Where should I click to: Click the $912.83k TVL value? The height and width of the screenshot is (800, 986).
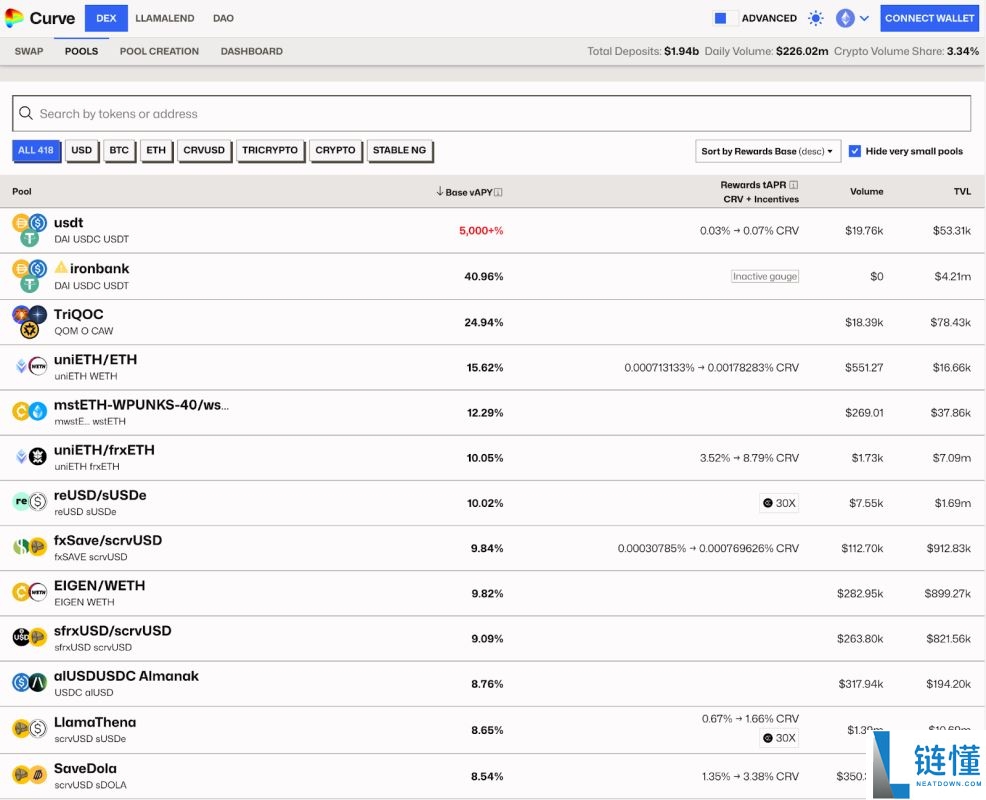coord(948,548)
